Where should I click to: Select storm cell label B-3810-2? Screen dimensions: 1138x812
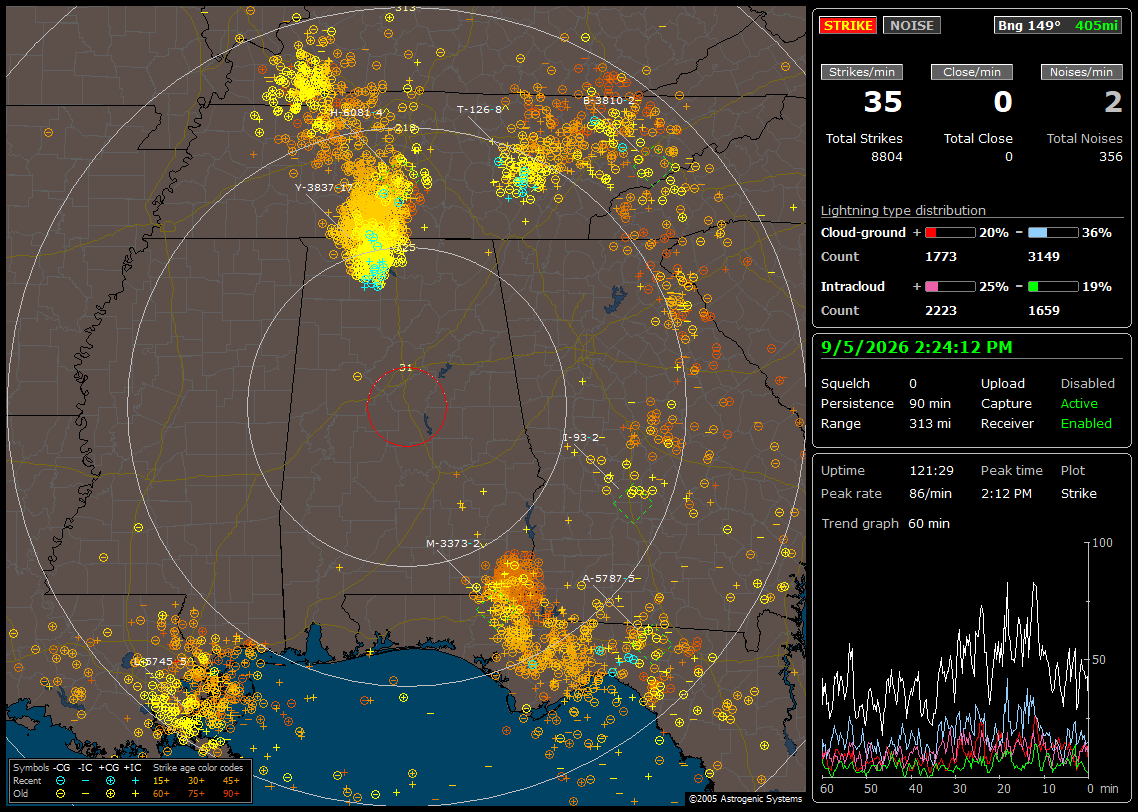[609, 100]
